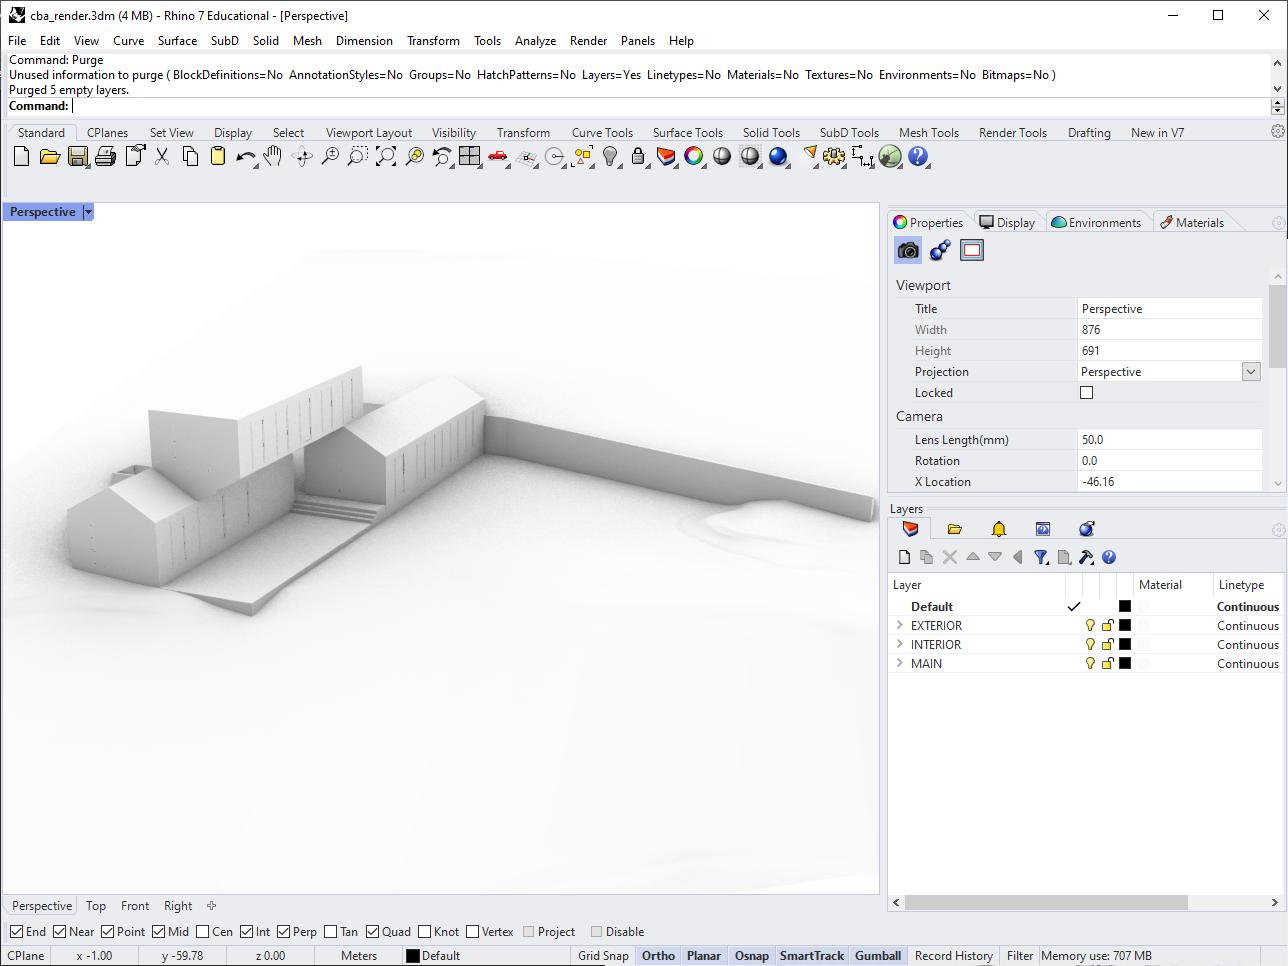Hide the EXTERIOR layer via lightbulb
1288x966 pixels.
[x=1090, y=626]
